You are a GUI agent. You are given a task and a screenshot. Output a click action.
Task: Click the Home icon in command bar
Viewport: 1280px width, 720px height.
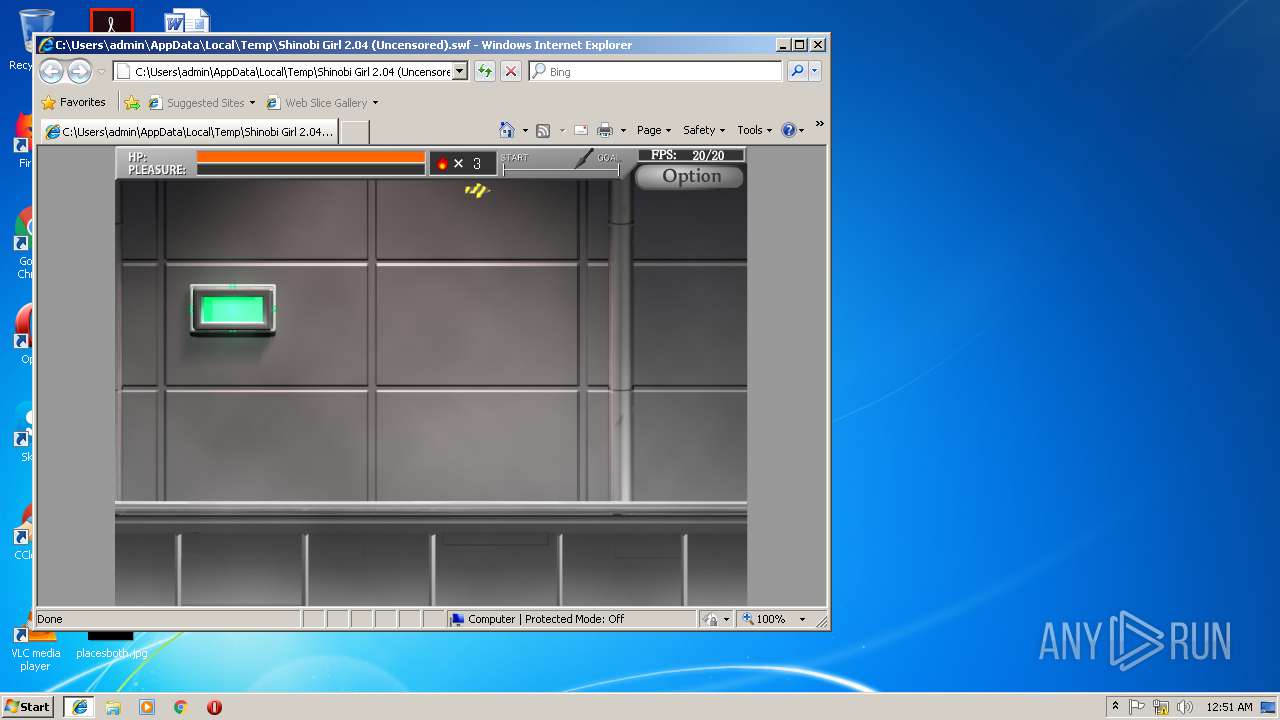tap(507, 130)
